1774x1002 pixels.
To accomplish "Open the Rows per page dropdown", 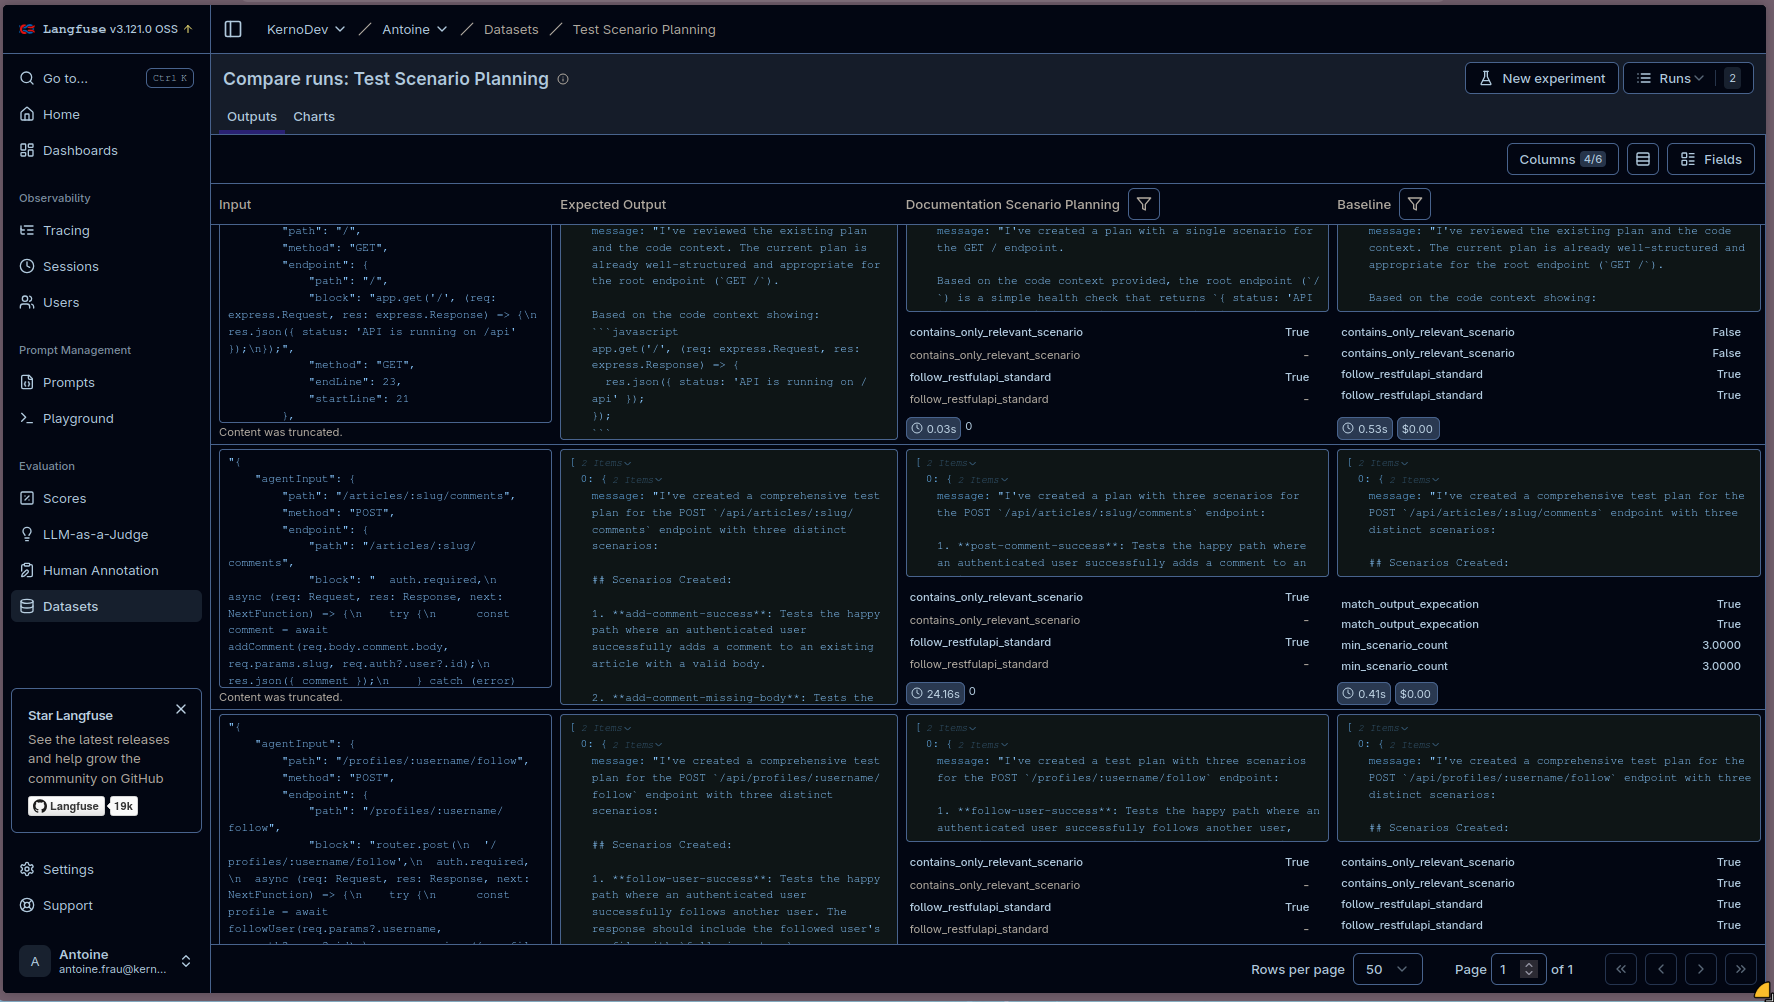I will click(1386, 969).
